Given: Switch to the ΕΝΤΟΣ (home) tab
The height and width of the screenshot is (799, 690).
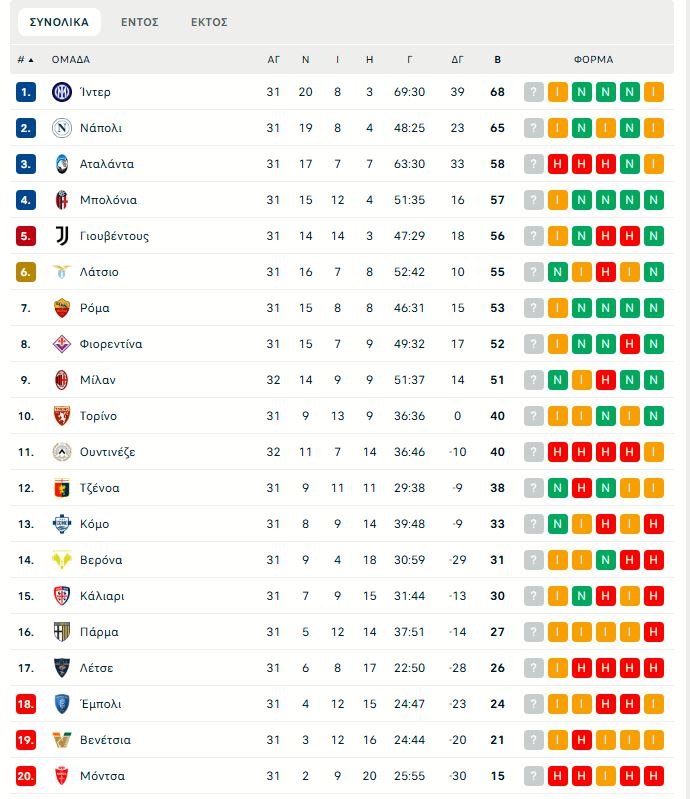Looking at the screenshot, I should pos(140,22).
